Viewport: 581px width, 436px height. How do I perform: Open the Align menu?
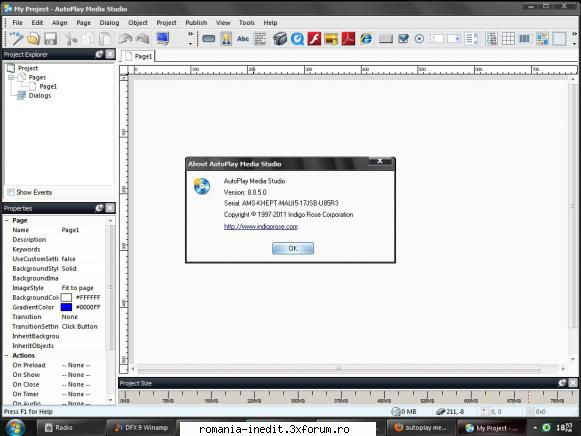click(59, 23)
